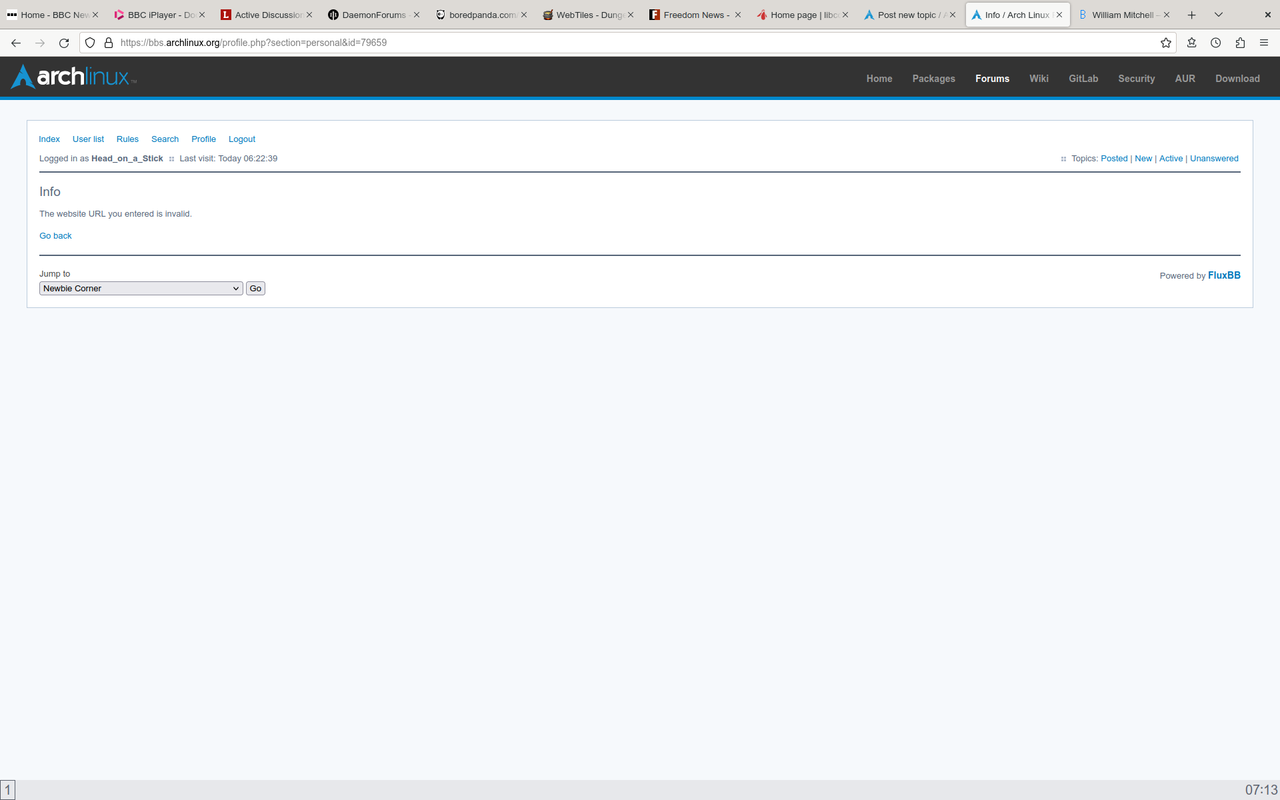The height and width of the screenshot is (800, 1280).
Task: Close the William Mitchell tab
Action: click(x=1166, y=15)
